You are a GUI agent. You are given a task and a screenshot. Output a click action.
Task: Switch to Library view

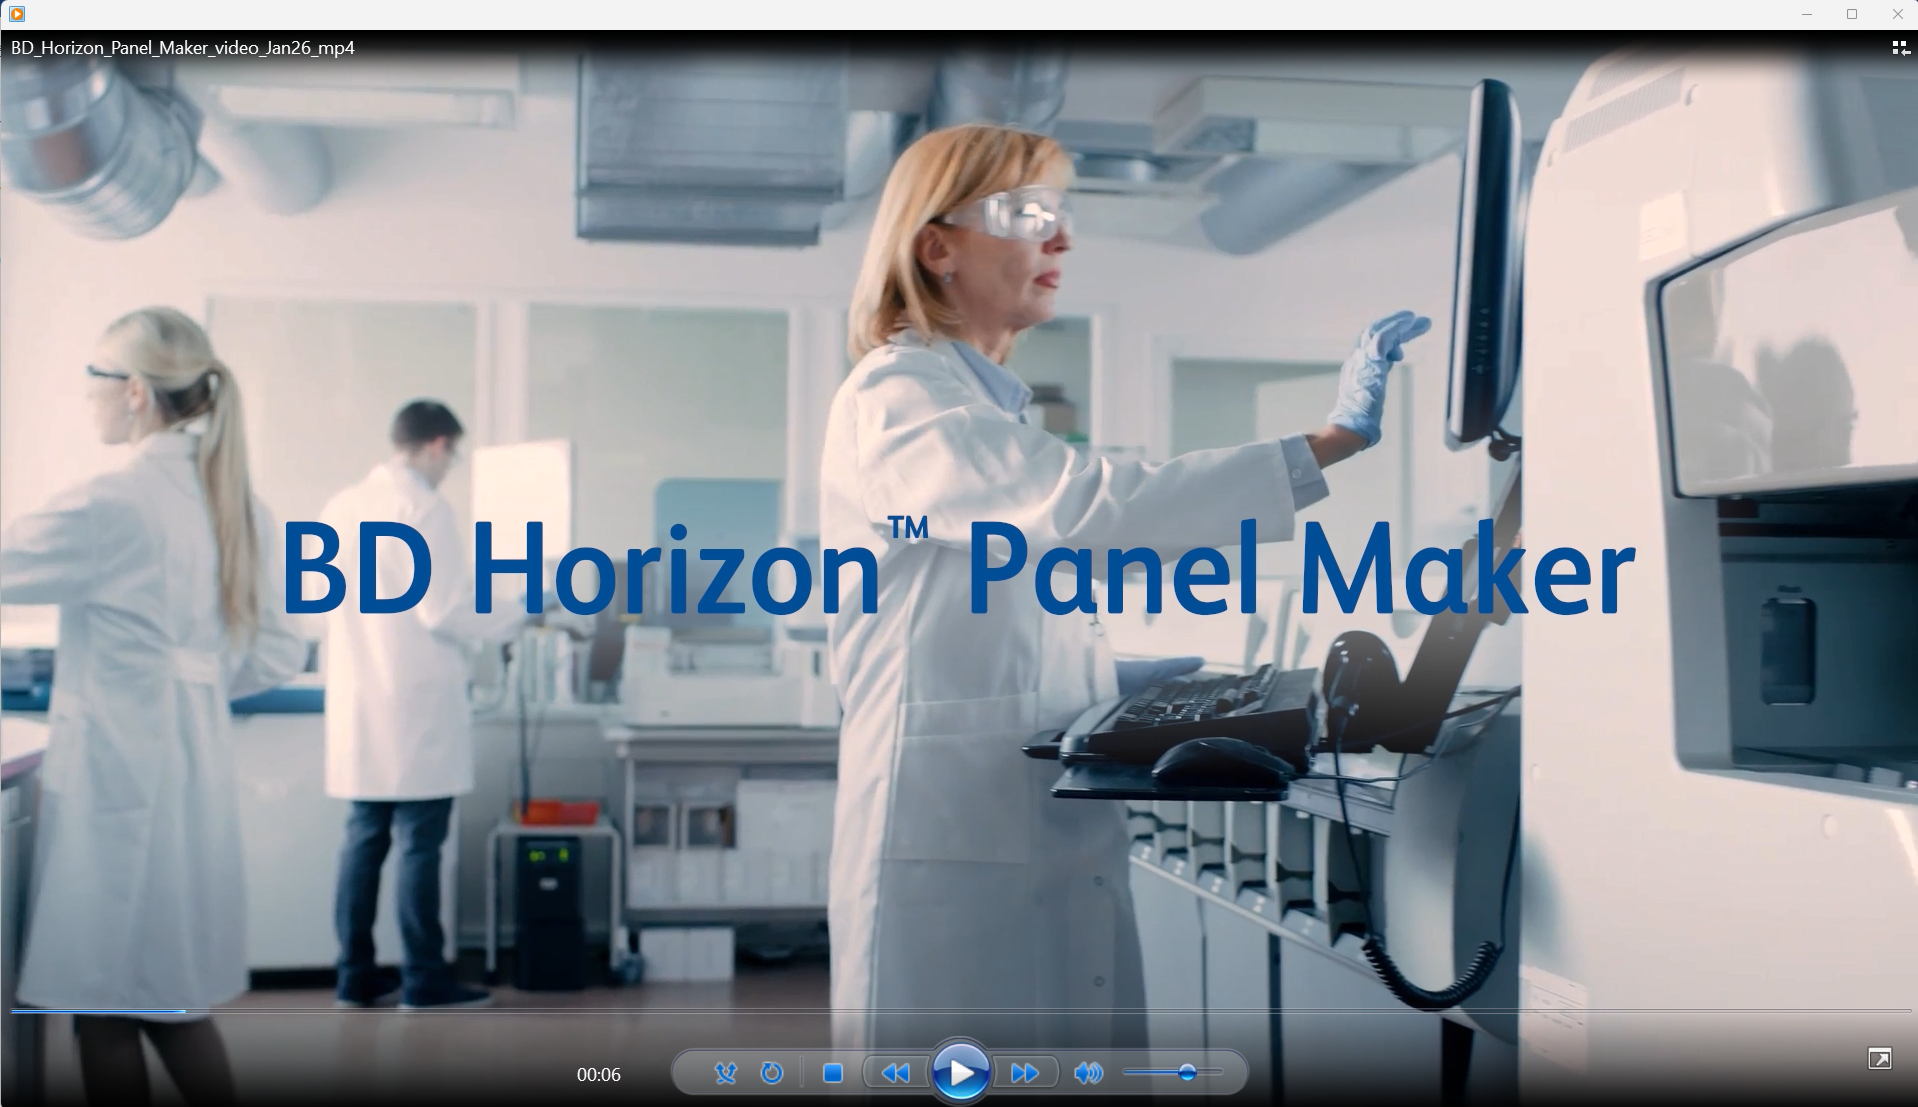tap(1899, 47)
